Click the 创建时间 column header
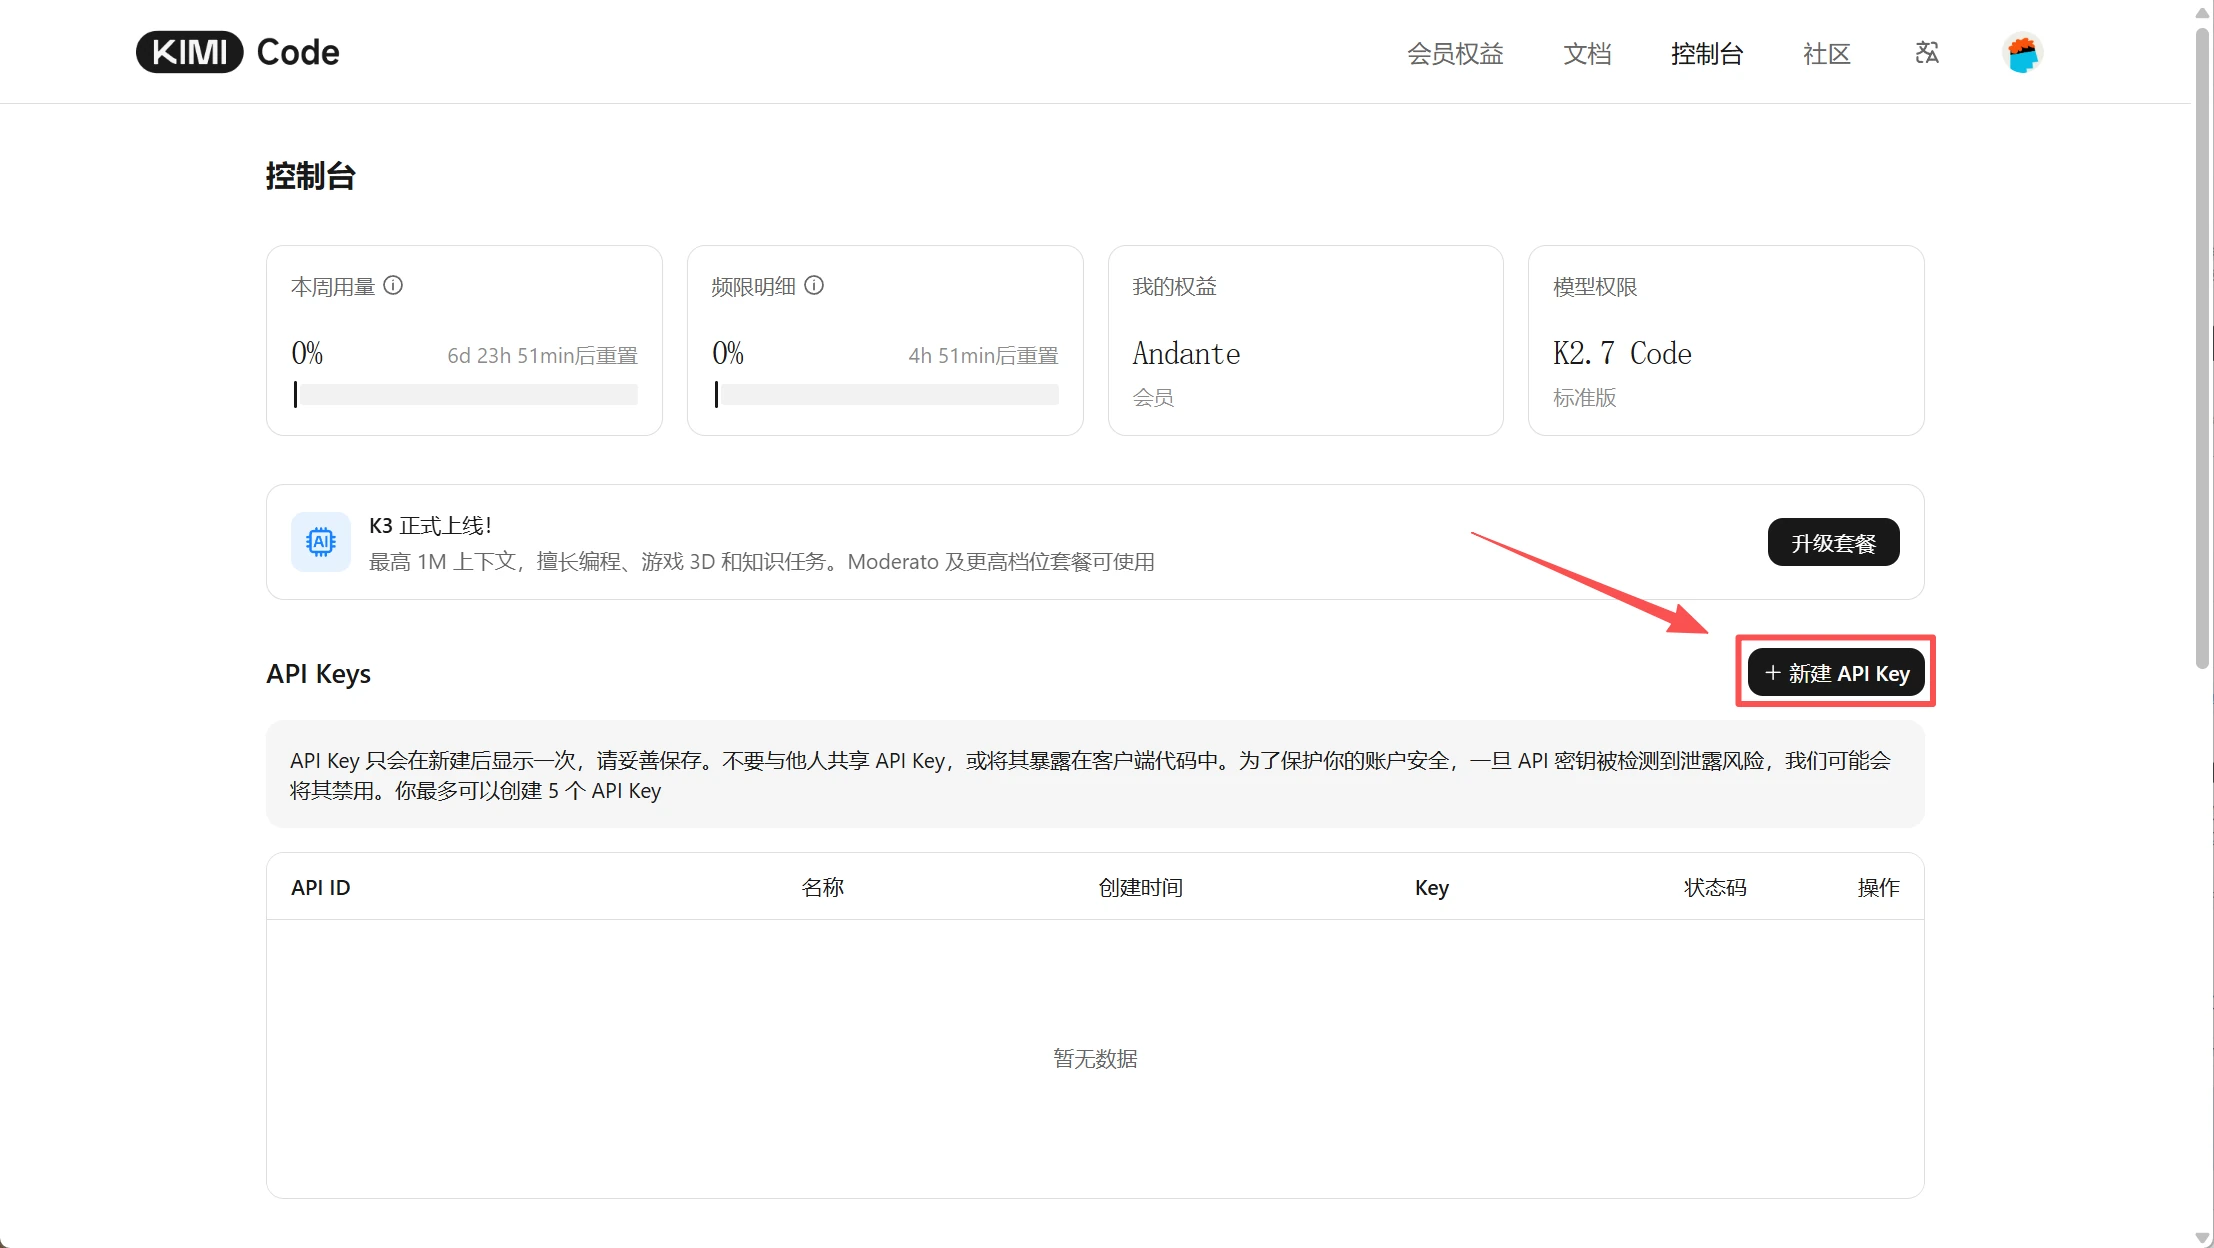Viewport: 2214px width, 1248px height. coord(1140,887)
